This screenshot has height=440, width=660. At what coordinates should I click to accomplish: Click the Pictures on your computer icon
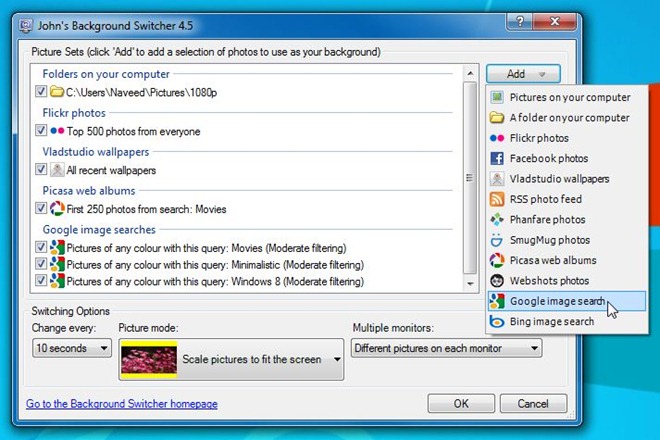(497, 97)
